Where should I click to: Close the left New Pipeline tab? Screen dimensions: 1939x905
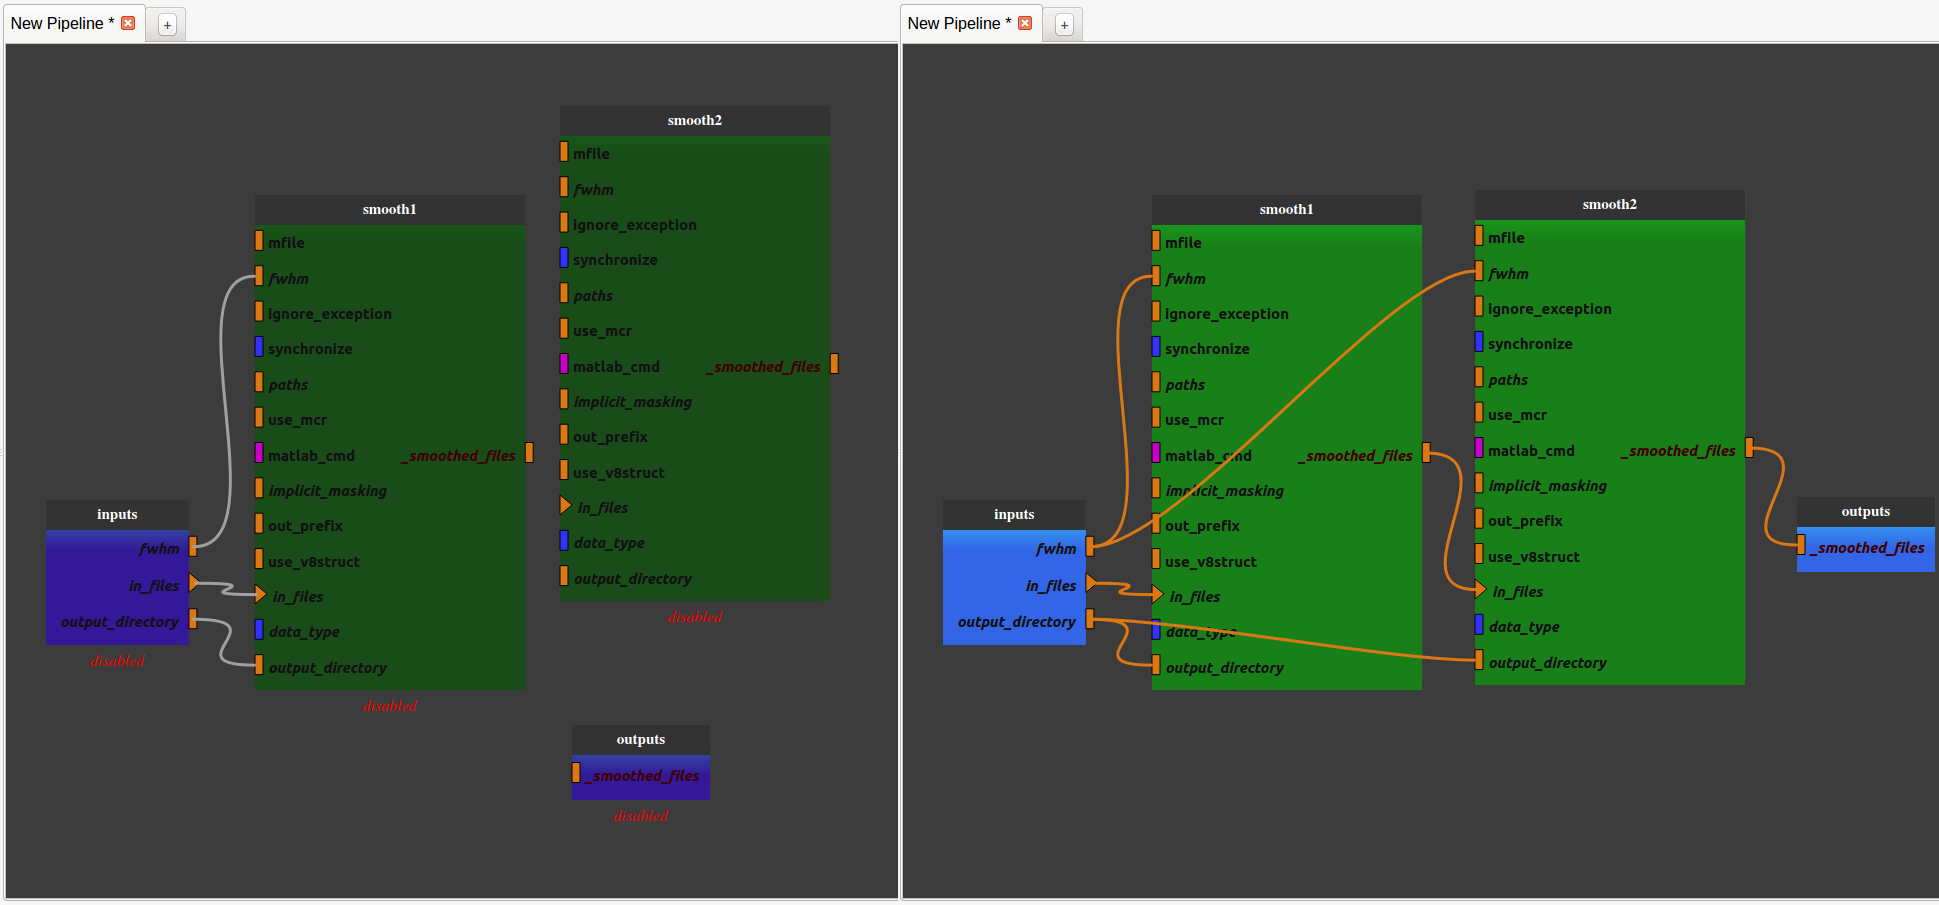click(128, 23)
